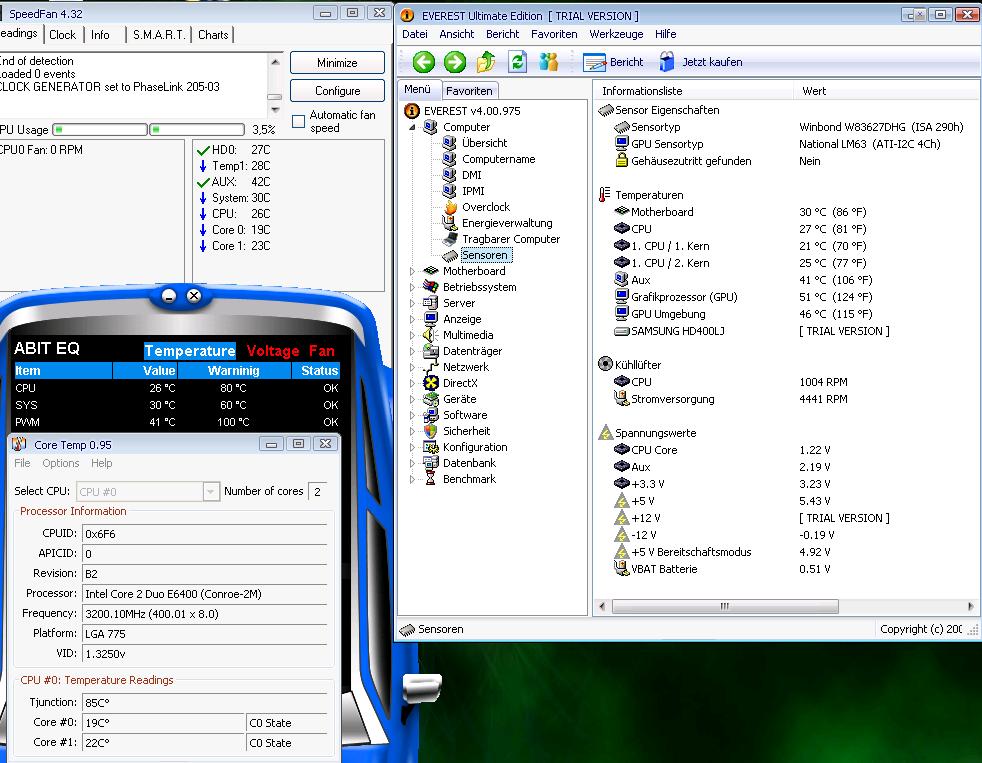This screenshot has width=982, height=763.
Task: Select Energieverwaltung in the tree
Action: click(x=507, y=223)
